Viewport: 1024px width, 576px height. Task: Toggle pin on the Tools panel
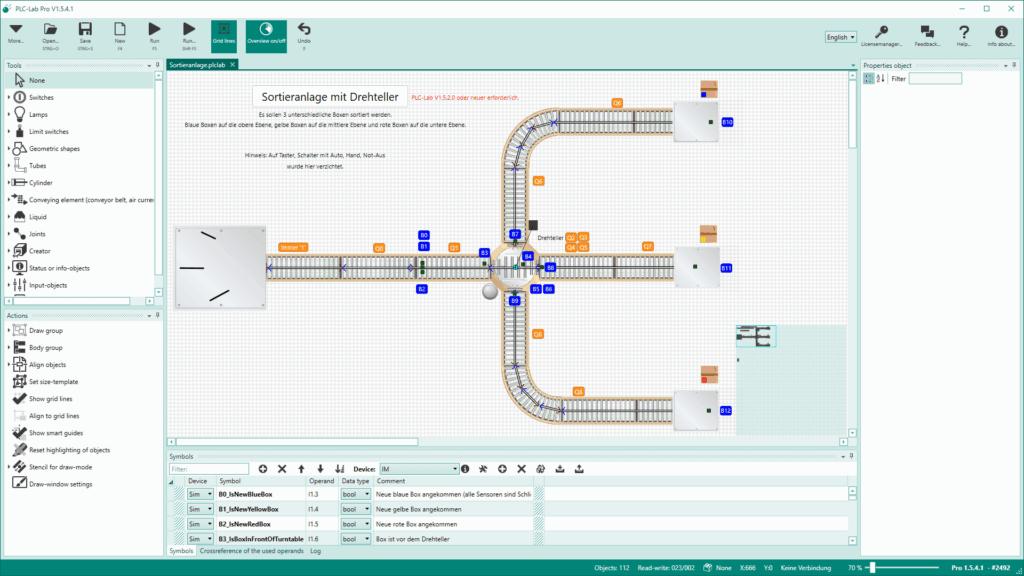[157, 65]
